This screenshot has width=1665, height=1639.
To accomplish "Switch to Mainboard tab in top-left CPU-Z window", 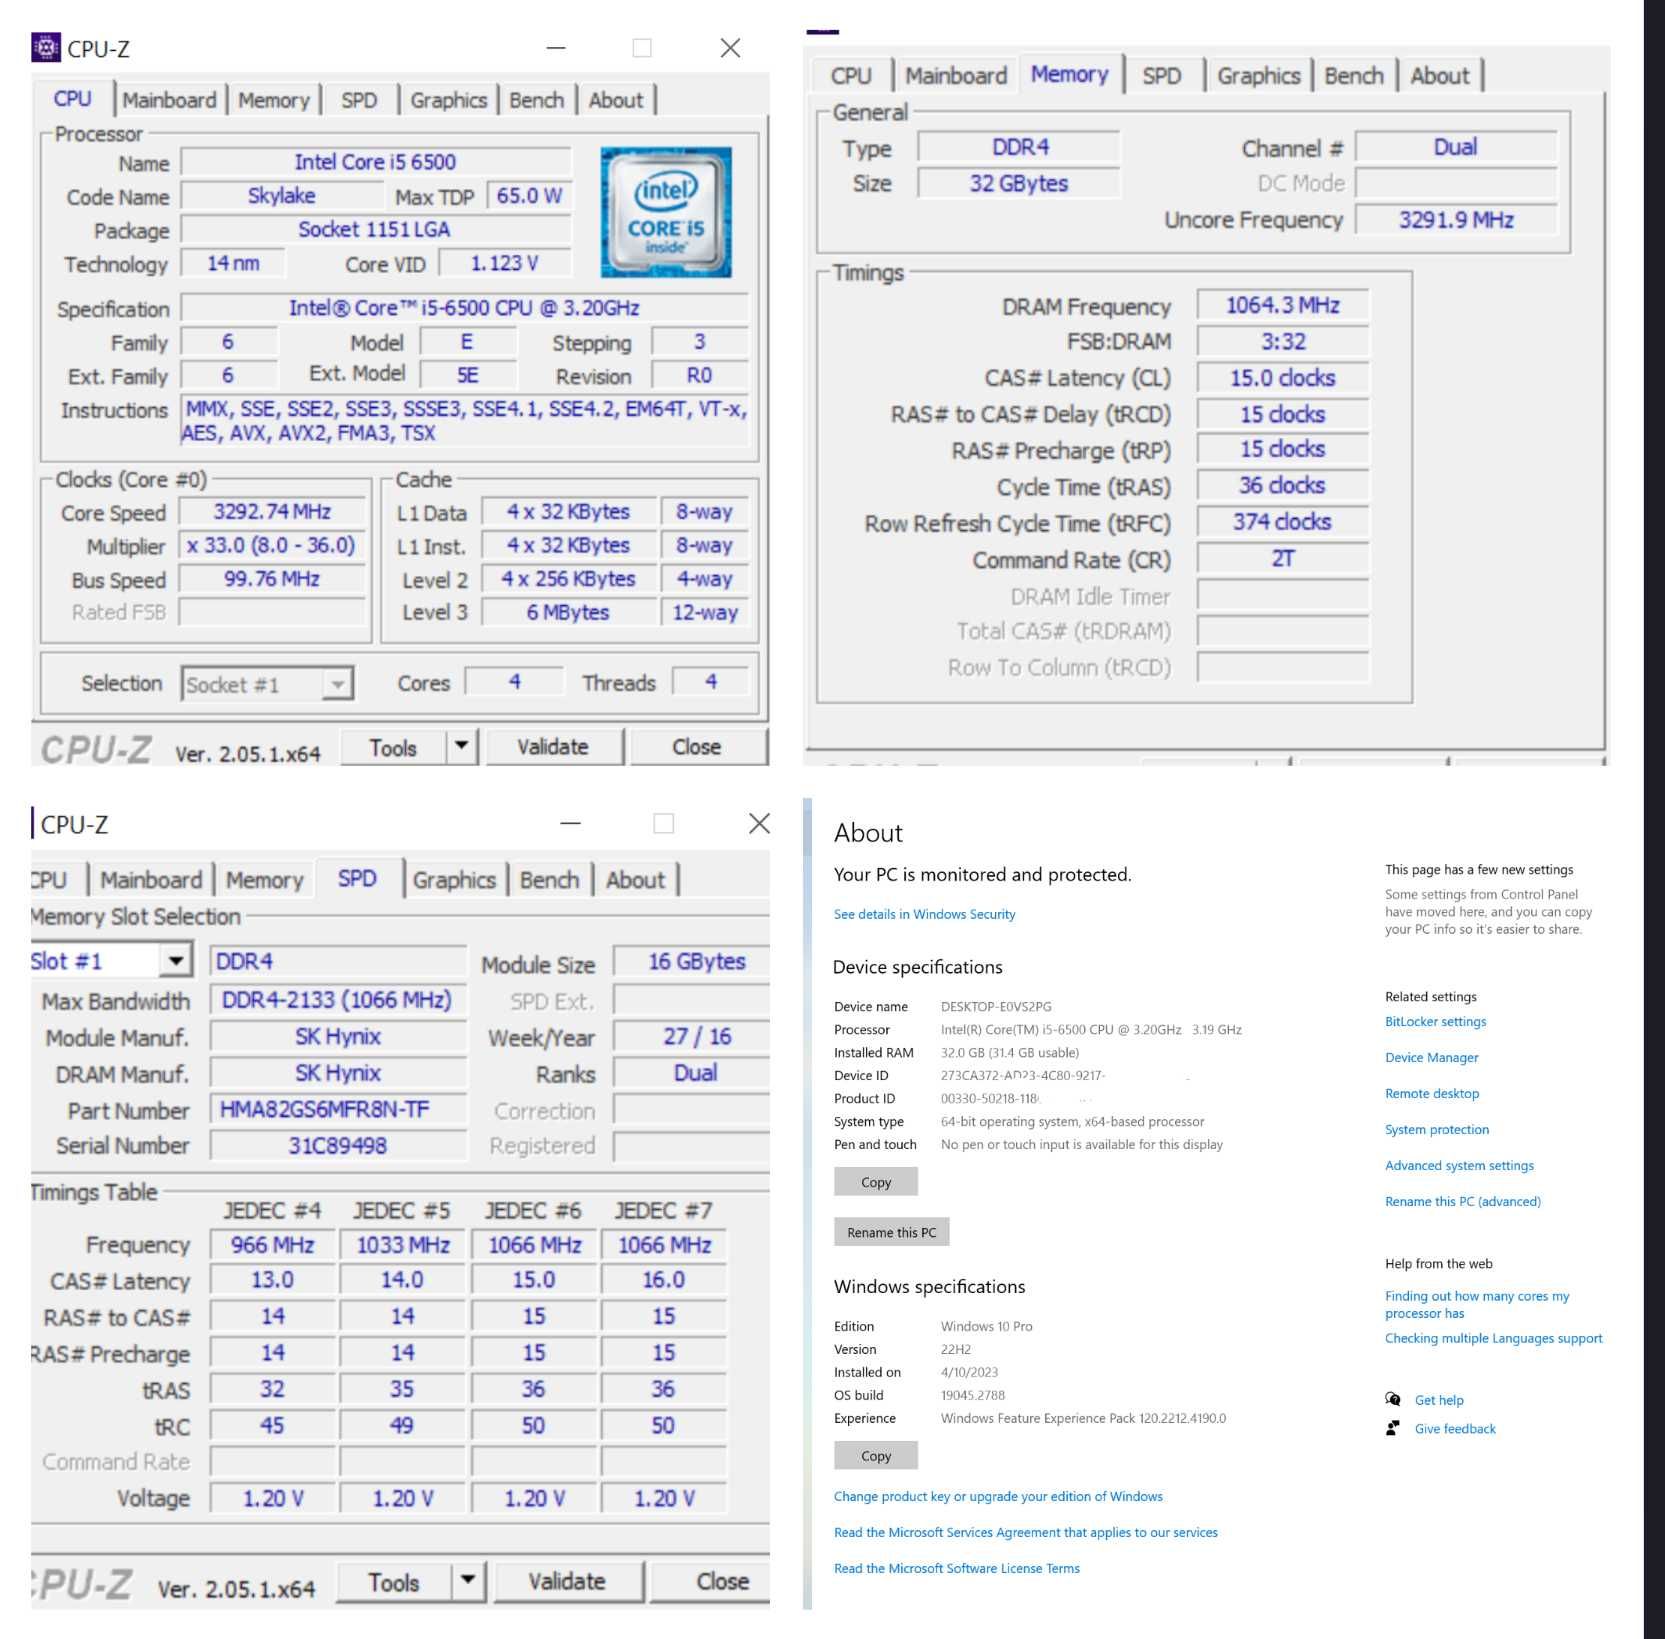I will tap(169, 100).
